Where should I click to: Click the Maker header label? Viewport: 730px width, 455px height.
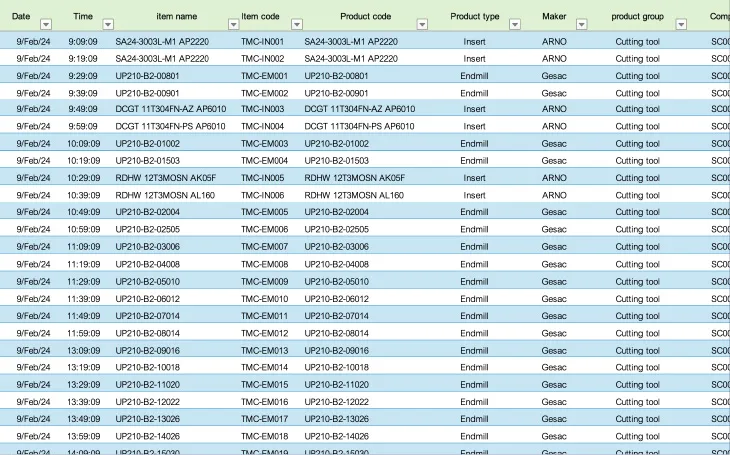coord(554,17)
